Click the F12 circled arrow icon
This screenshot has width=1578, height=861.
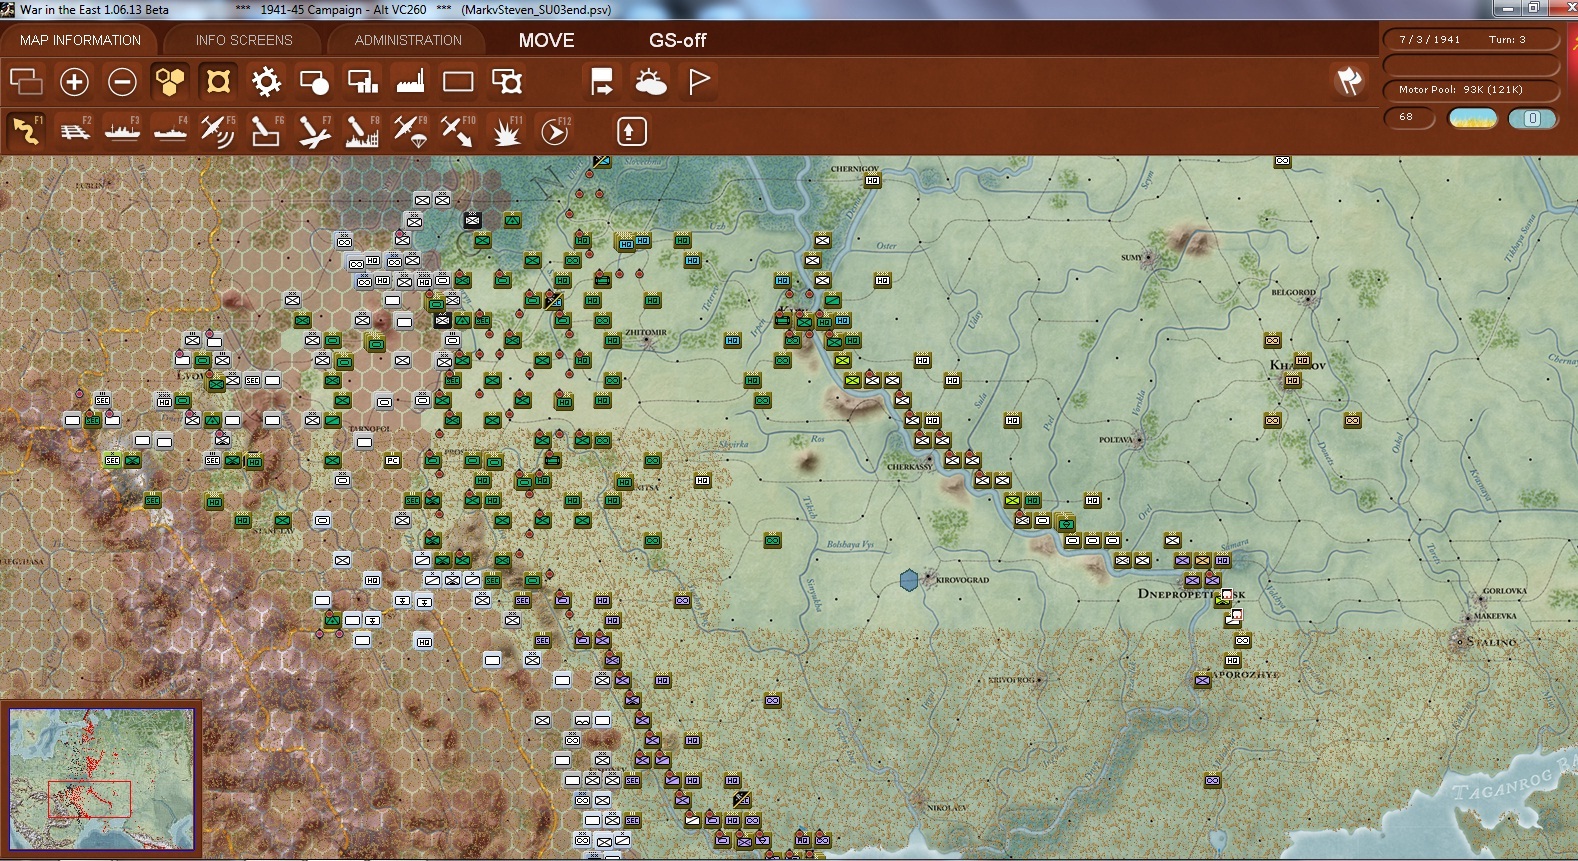[x=555, y=131]
